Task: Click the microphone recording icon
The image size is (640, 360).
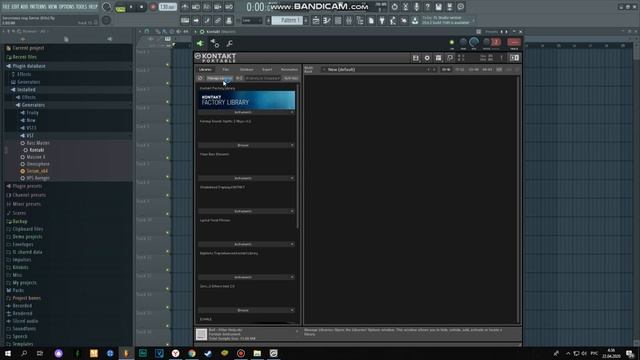Action: point(416,7)
